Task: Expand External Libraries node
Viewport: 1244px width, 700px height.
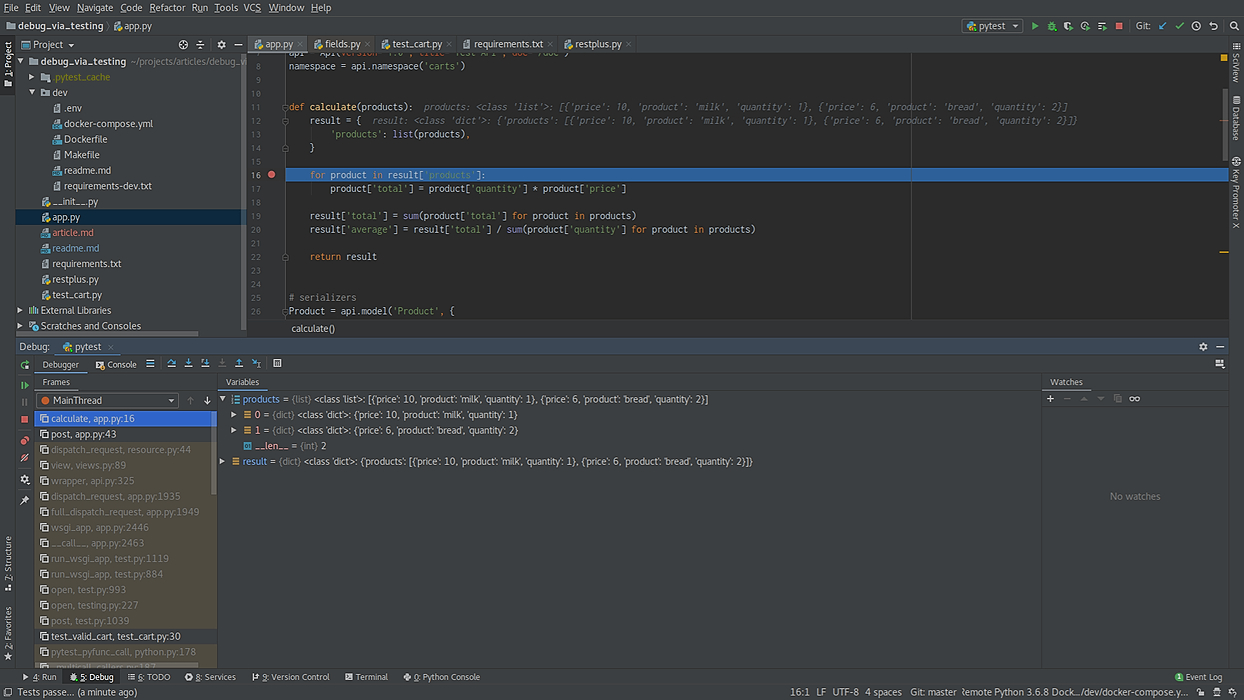Action: pos(20,310)
